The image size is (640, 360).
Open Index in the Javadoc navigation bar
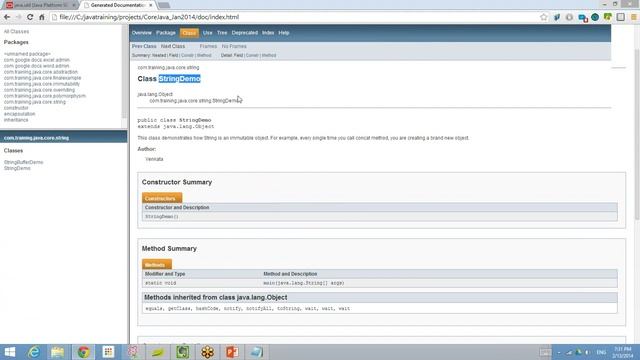tap(268, 33)
